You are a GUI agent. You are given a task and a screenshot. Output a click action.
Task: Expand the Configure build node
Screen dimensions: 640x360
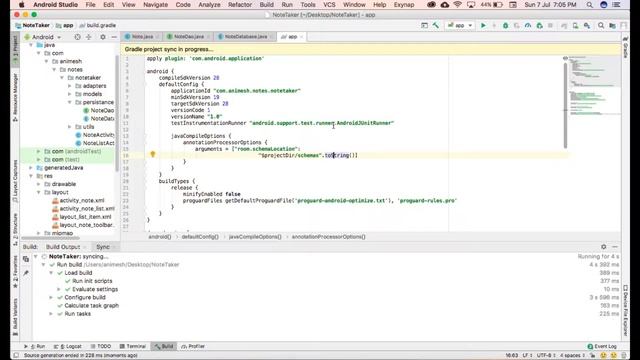(x=51, y=297)
